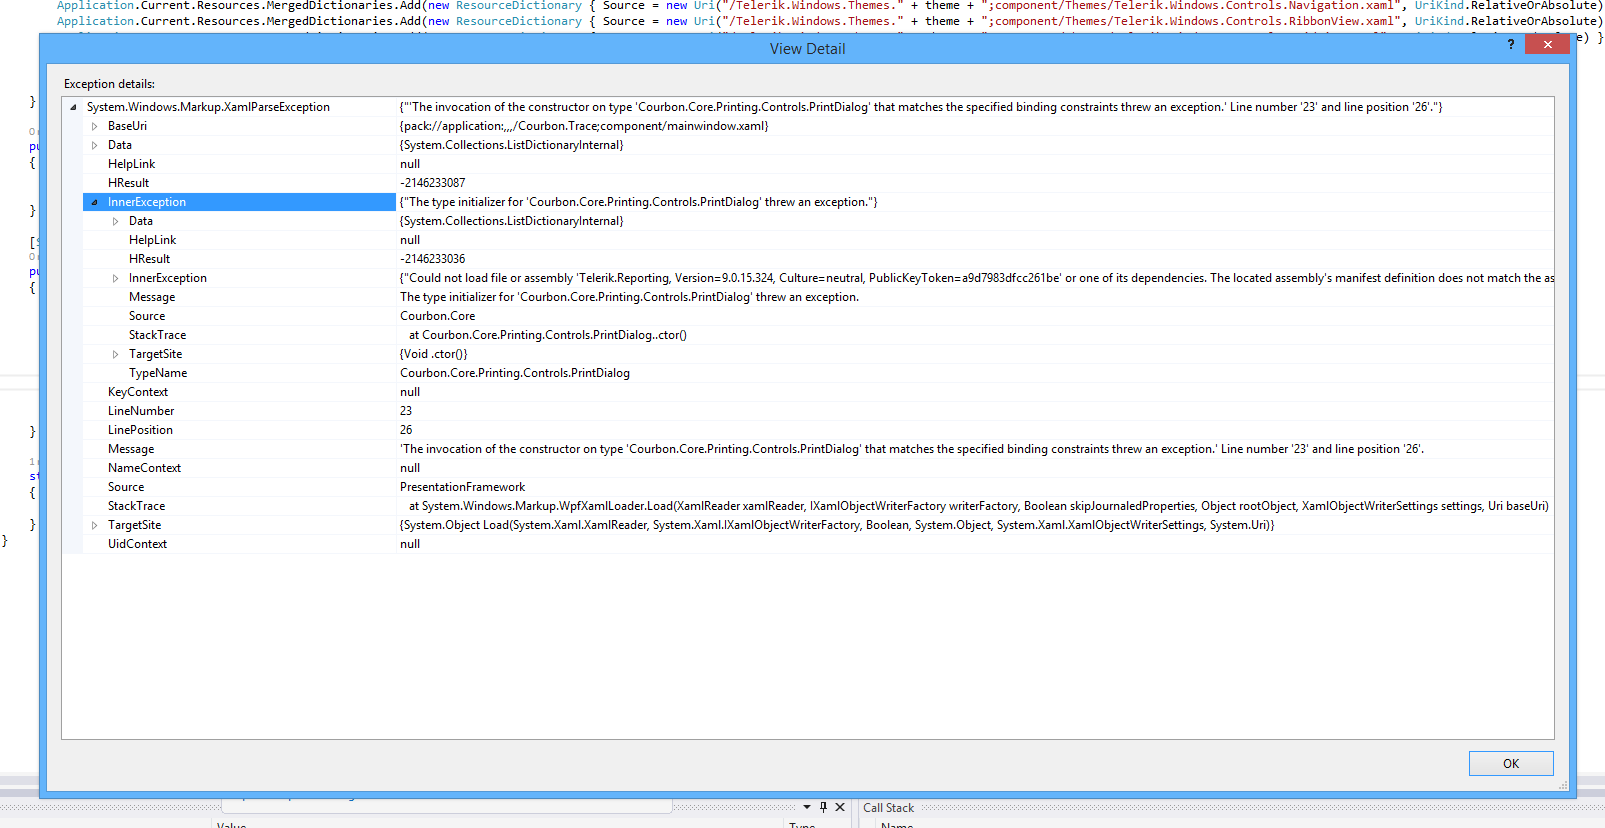Expand Data under the highlighted InnerException
This screenshot has height=828, width=1605.
(116, 221)
